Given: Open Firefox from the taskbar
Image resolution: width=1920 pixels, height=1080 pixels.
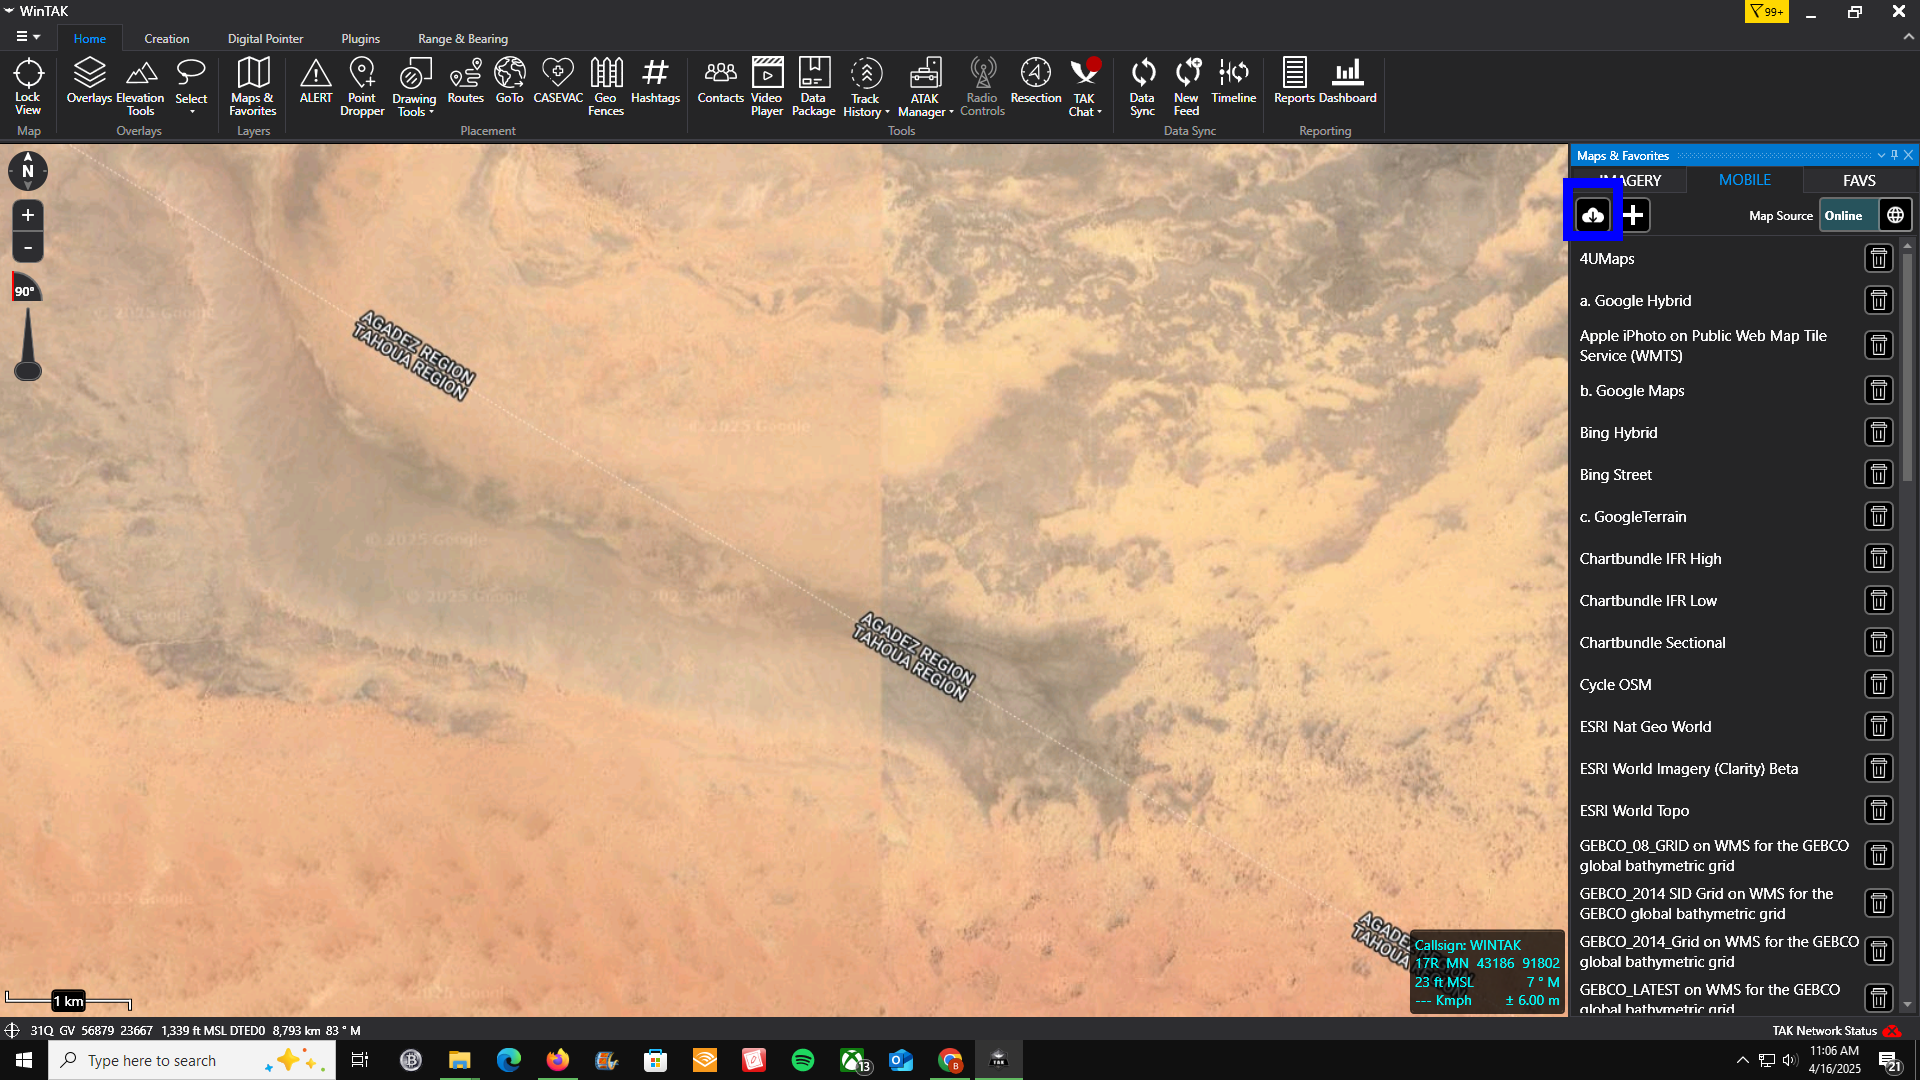Looking at the screenshot, I should [x=557, y=1060].
